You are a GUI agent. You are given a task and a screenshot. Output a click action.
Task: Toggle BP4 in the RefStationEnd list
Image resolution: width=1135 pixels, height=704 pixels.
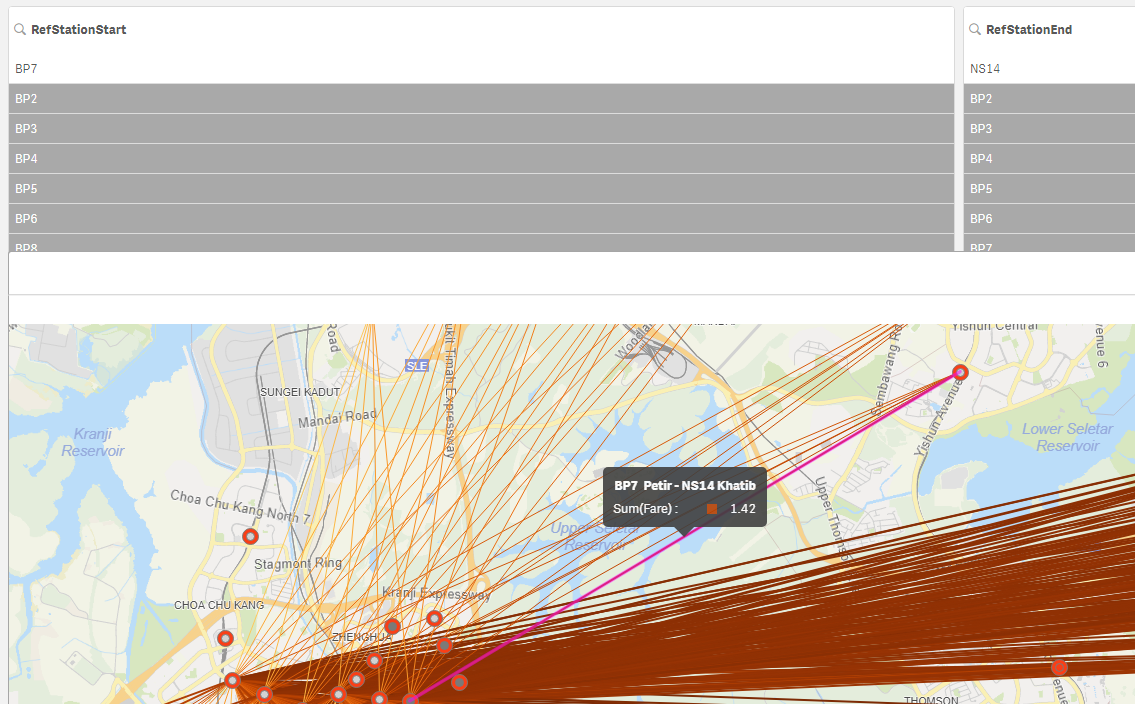pyautogui.click(x=1050, y=158)
